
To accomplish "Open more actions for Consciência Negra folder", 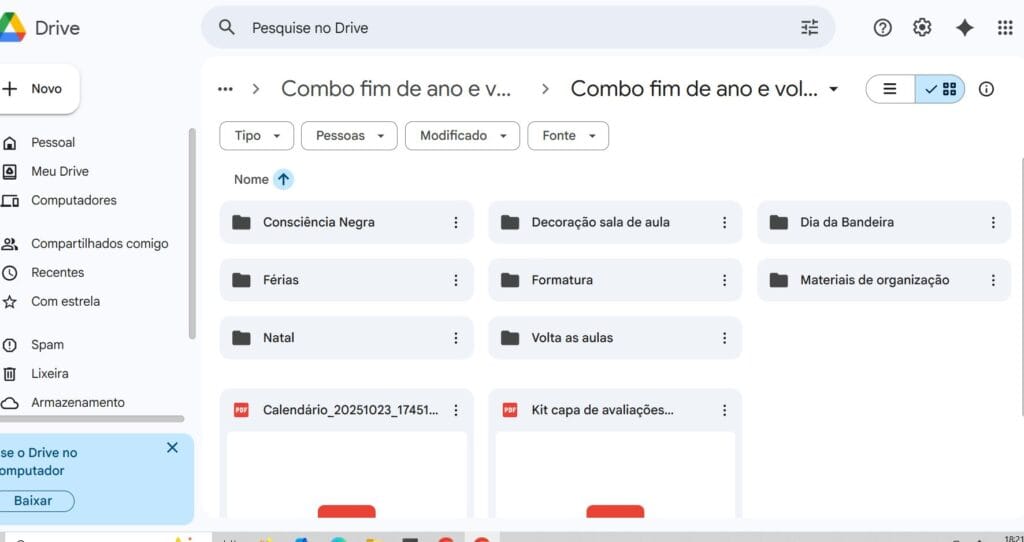I will click(456, 222).
